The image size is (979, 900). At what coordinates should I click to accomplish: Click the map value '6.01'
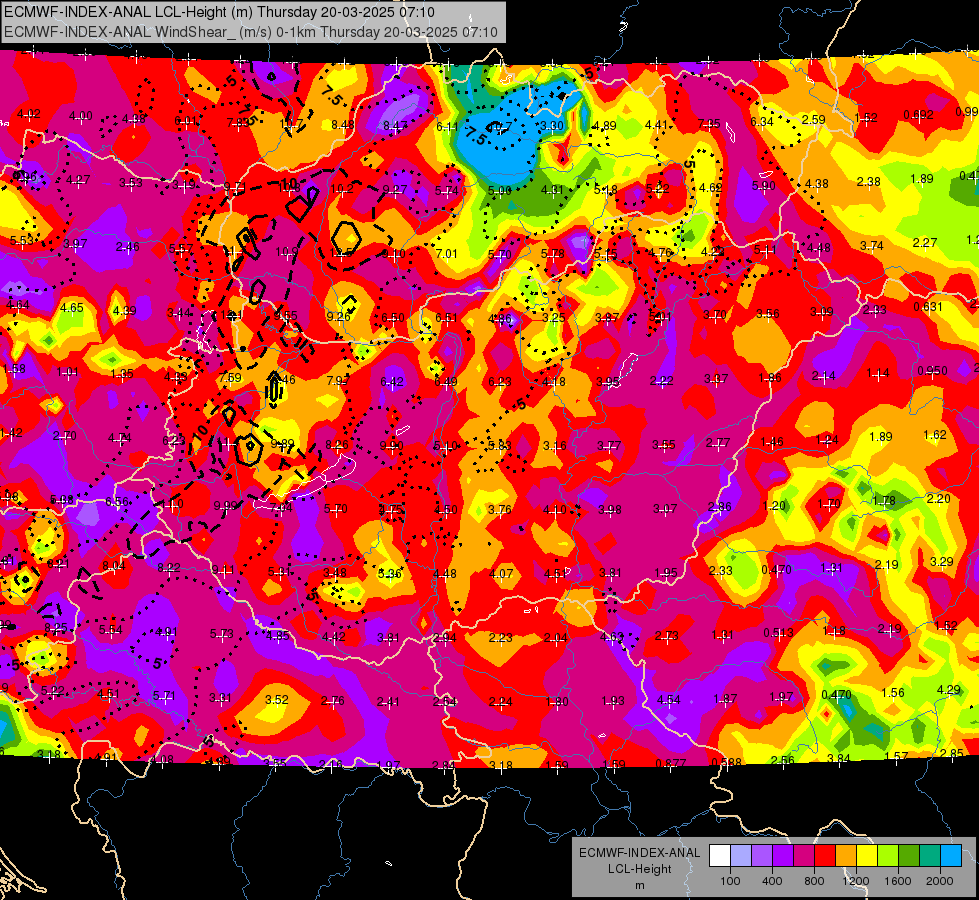coord(186,121)
